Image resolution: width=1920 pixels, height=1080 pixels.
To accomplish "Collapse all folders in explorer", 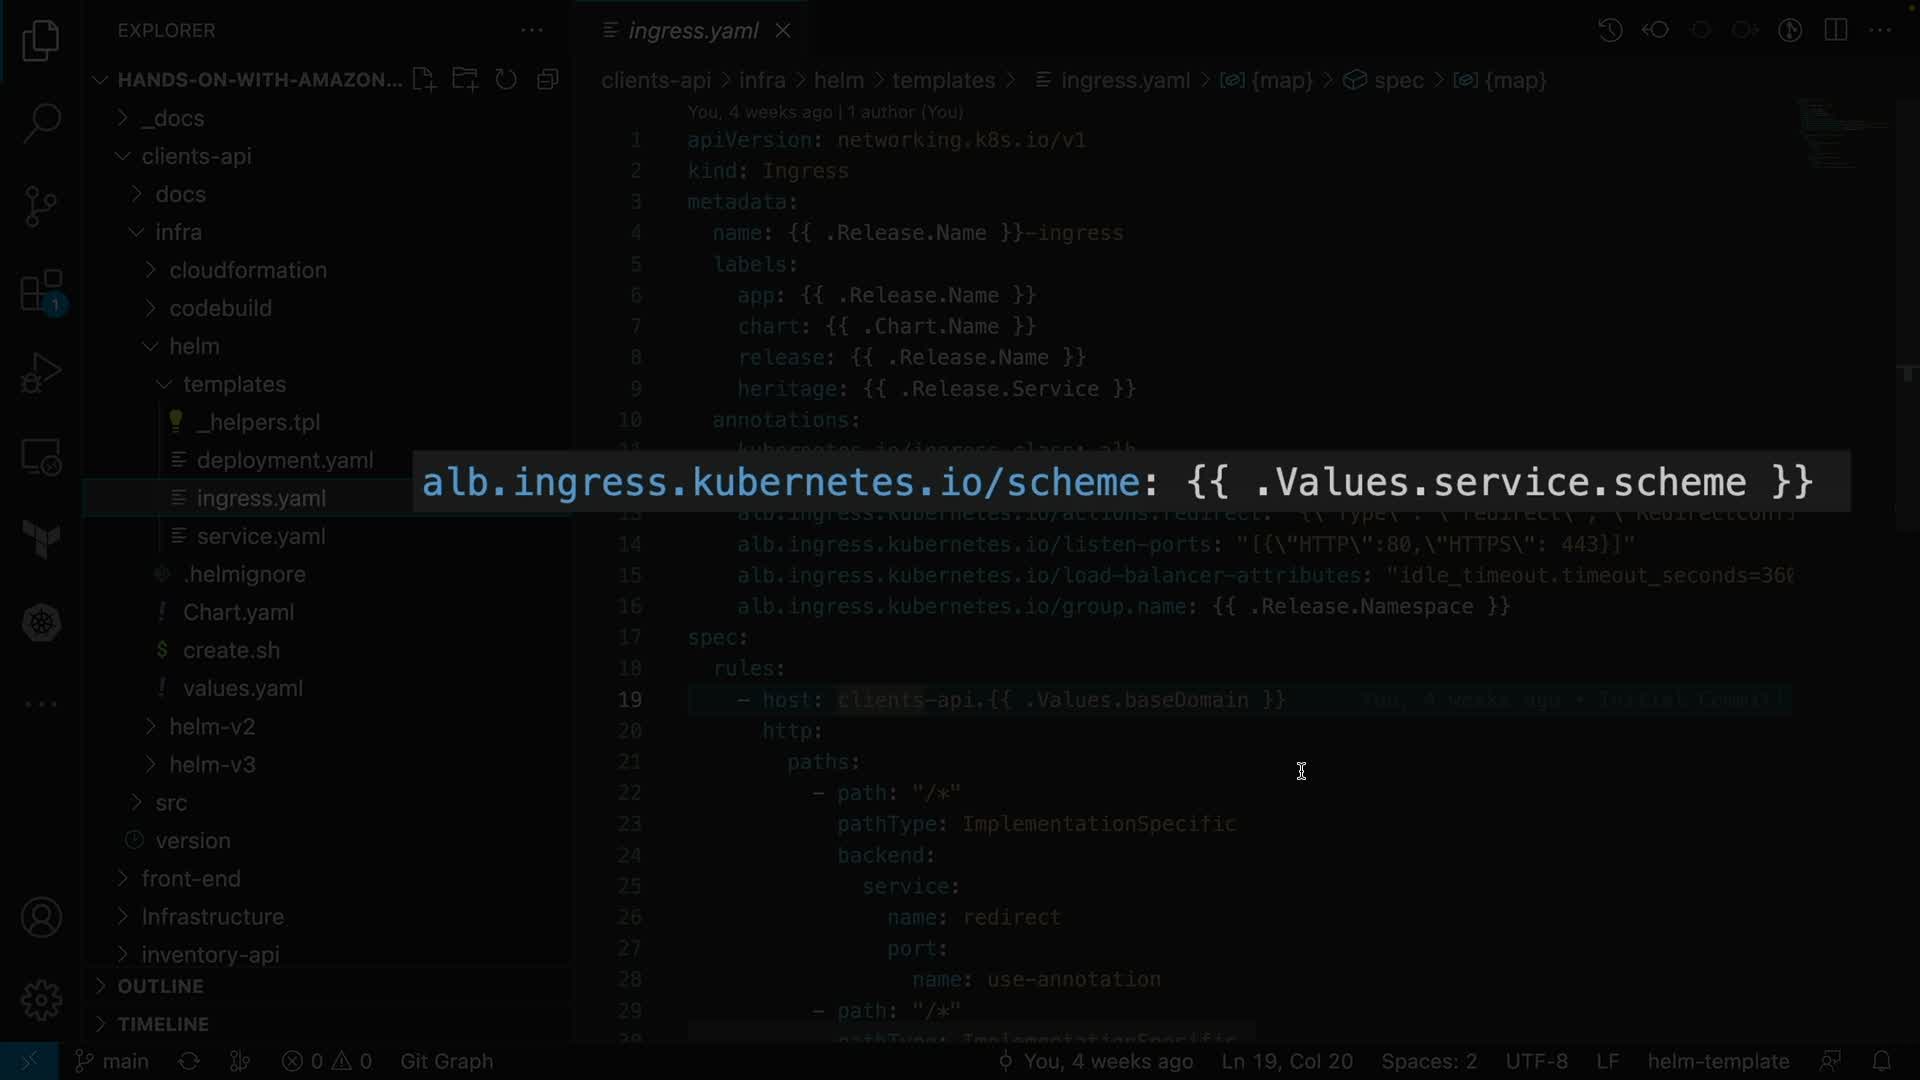I will tap(547, 80).
